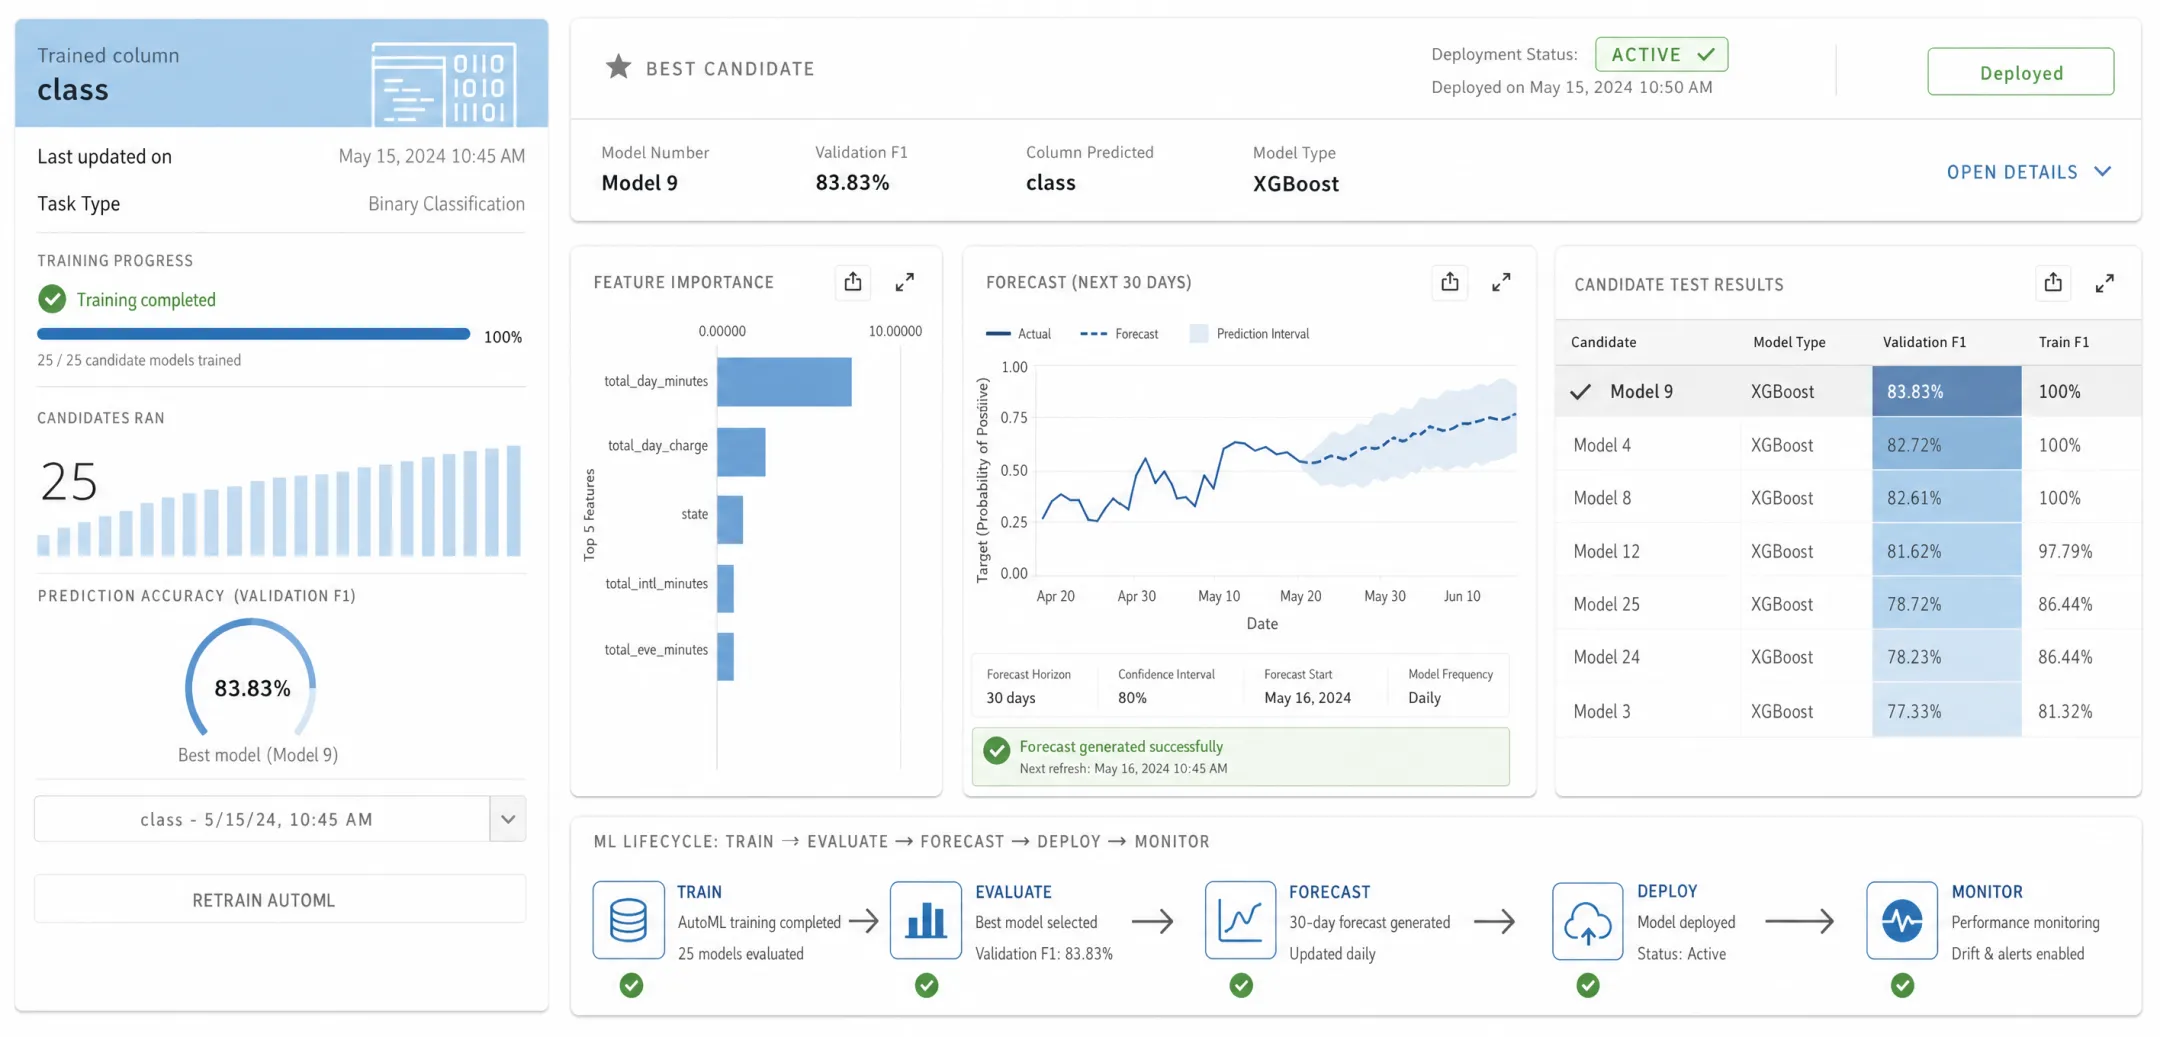Expand the Forecast panel fullscreen
Image resolution: width=2160 pixels, height=1037 pixels.
click(x=1501, y=282)
